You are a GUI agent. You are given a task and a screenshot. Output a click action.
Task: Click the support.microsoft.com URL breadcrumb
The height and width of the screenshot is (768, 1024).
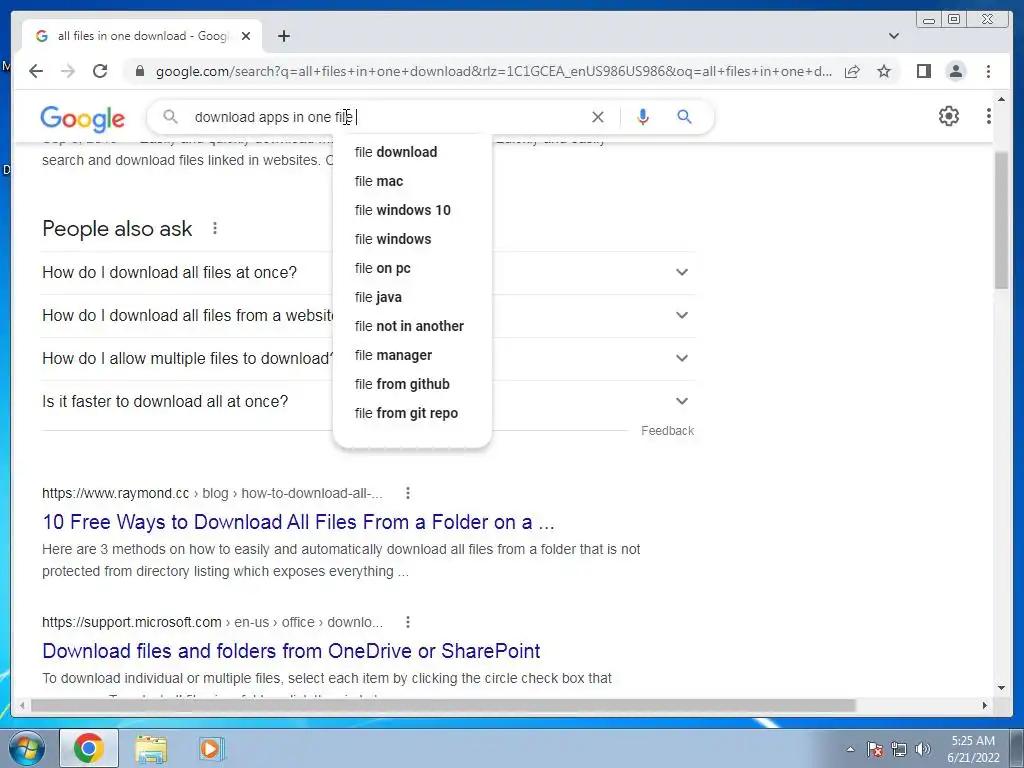tap(212, 622)
